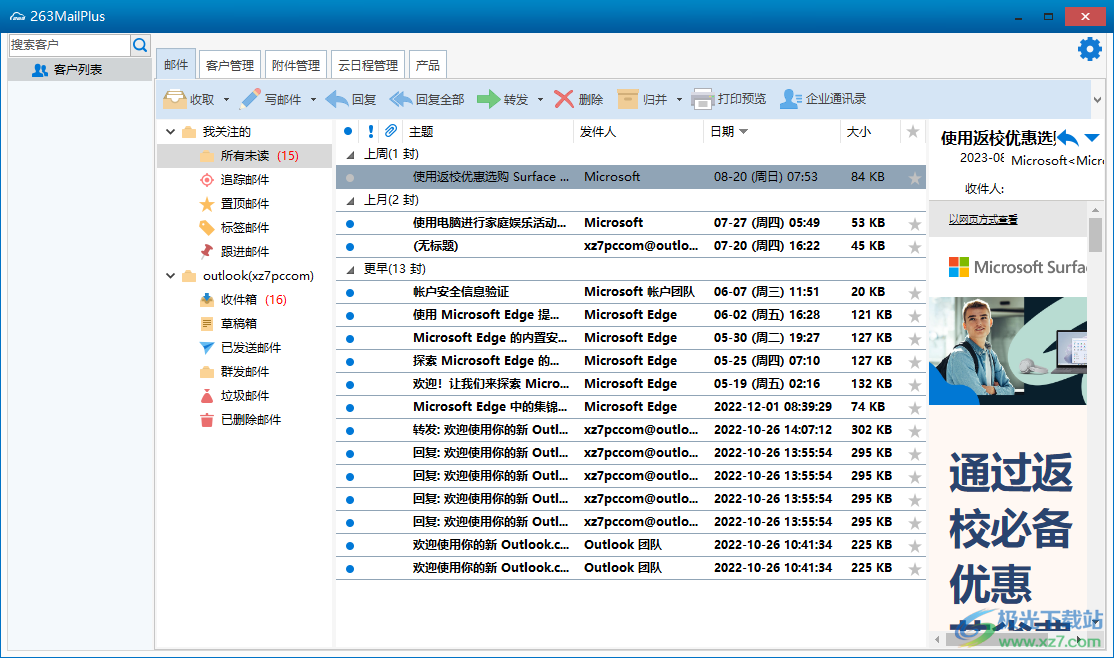Click the 收取 receive mail icon
Screen dimensions: 1114x658
175,99
